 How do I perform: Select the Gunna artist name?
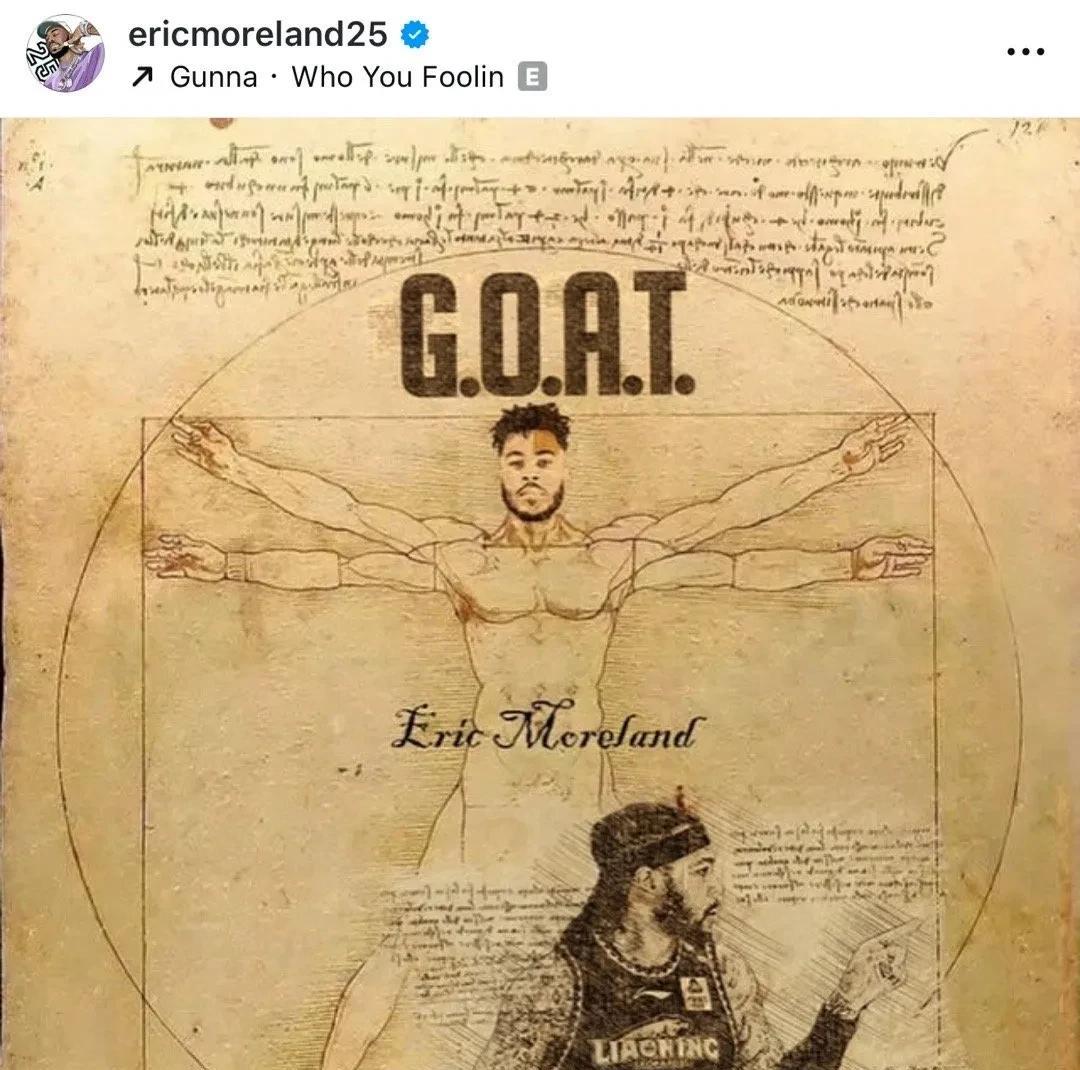pos(214,77)
